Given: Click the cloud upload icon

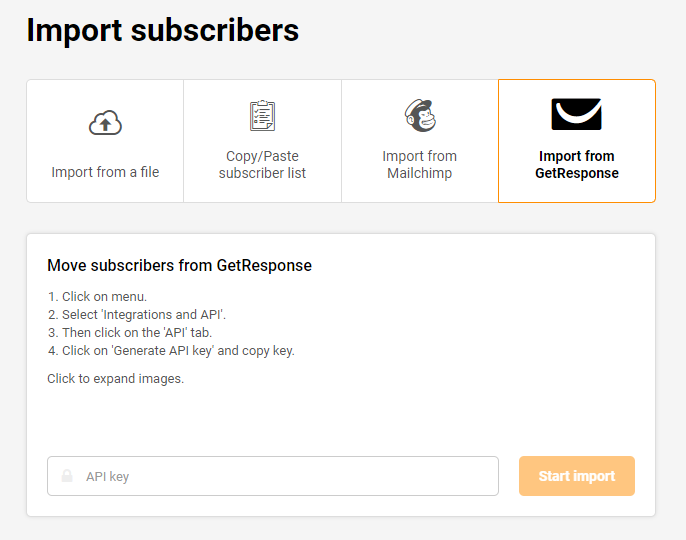Looking at the screenshot, I should pyautogui.click(x=105, y=123).
